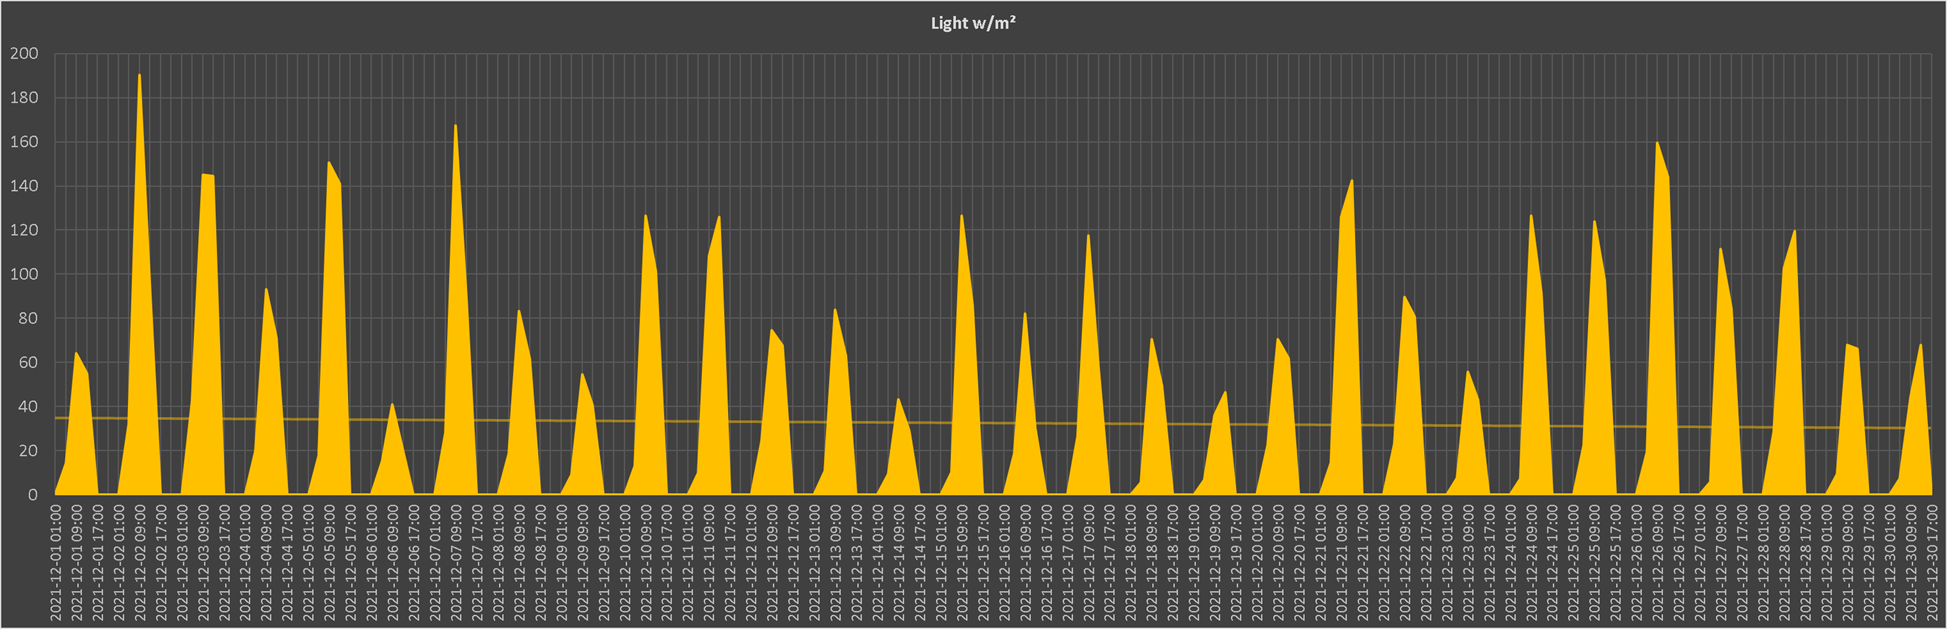The image size is (1947, 629).
Task: Select the small peak on 2021-12-06
Action: pyautogui.click(x=392, y=405)
